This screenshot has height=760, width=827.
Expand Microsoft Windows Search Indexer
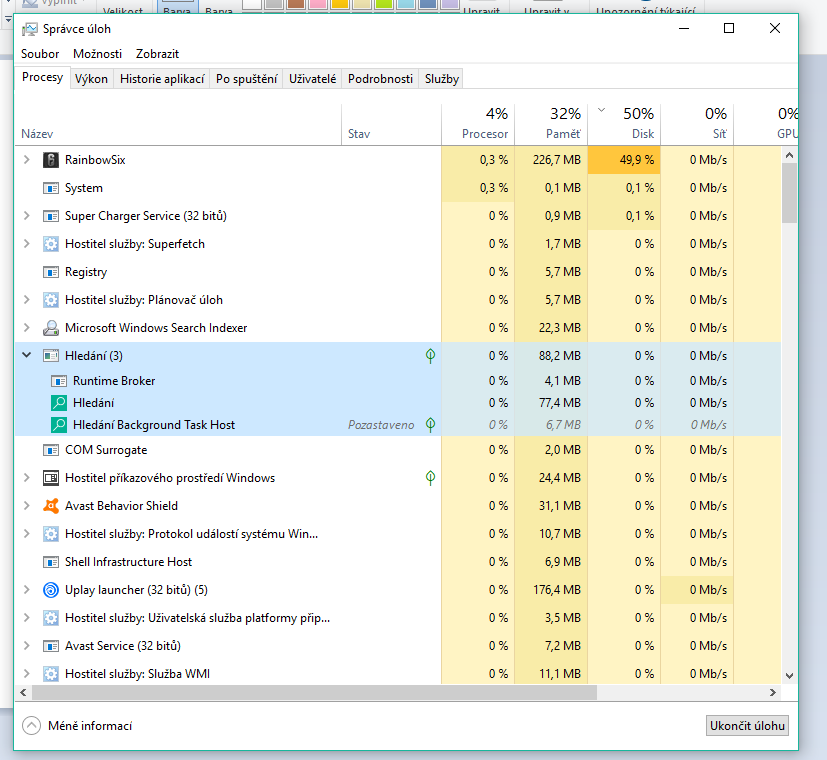(26, 328)
